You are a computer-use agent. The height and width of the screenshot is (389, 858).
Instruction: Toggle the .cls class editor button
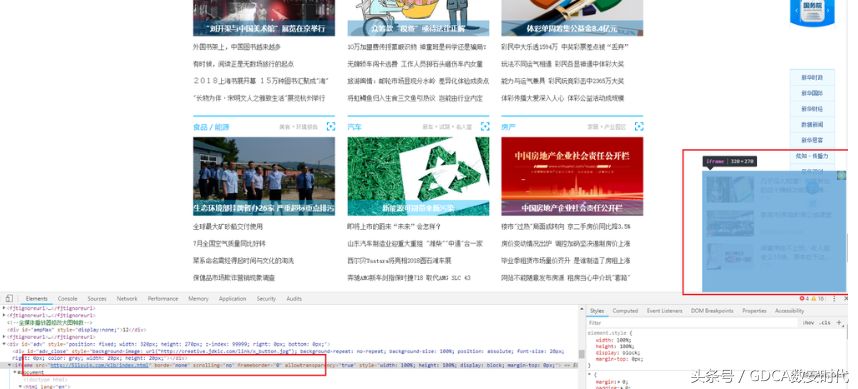pyautogui.click(x=825, y=323)
